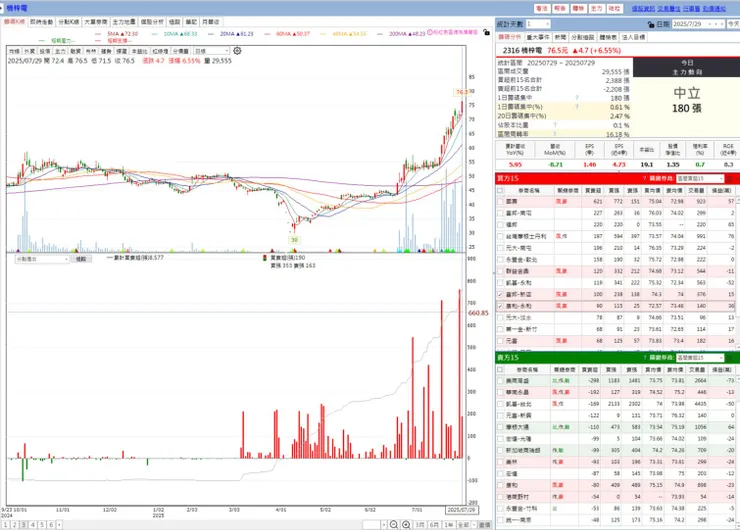Click the 5MA legend color line
The height and width of the screenshot is (530, 740).
point(98,34)
